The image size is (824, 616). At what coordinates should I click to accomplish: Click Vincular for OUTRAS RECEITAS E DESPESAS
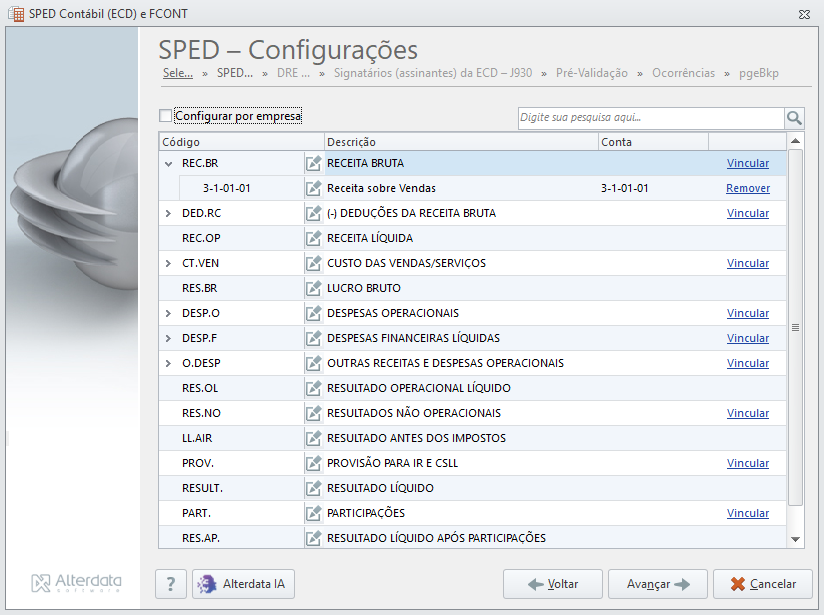(x=748, y=363)
